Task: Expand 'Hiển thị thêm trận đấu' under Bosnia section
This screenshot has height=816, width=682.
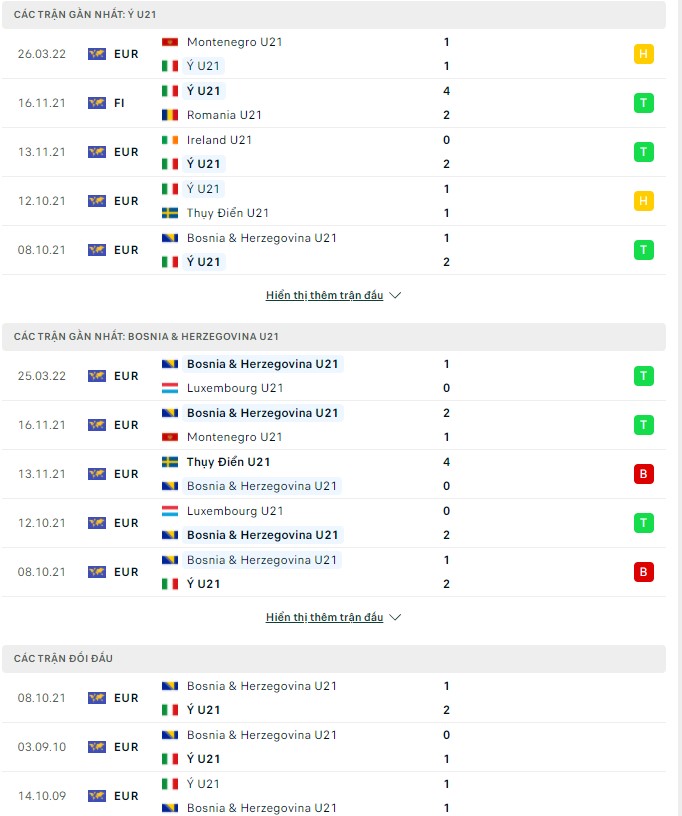Action: coord(323,617)
